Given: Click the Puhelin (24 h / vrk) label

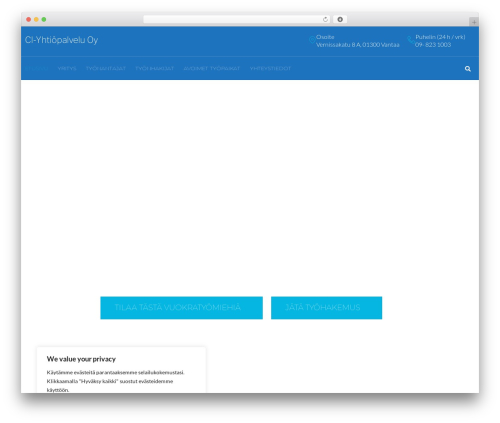Looking at the screenshot, I should coord(440,37).
